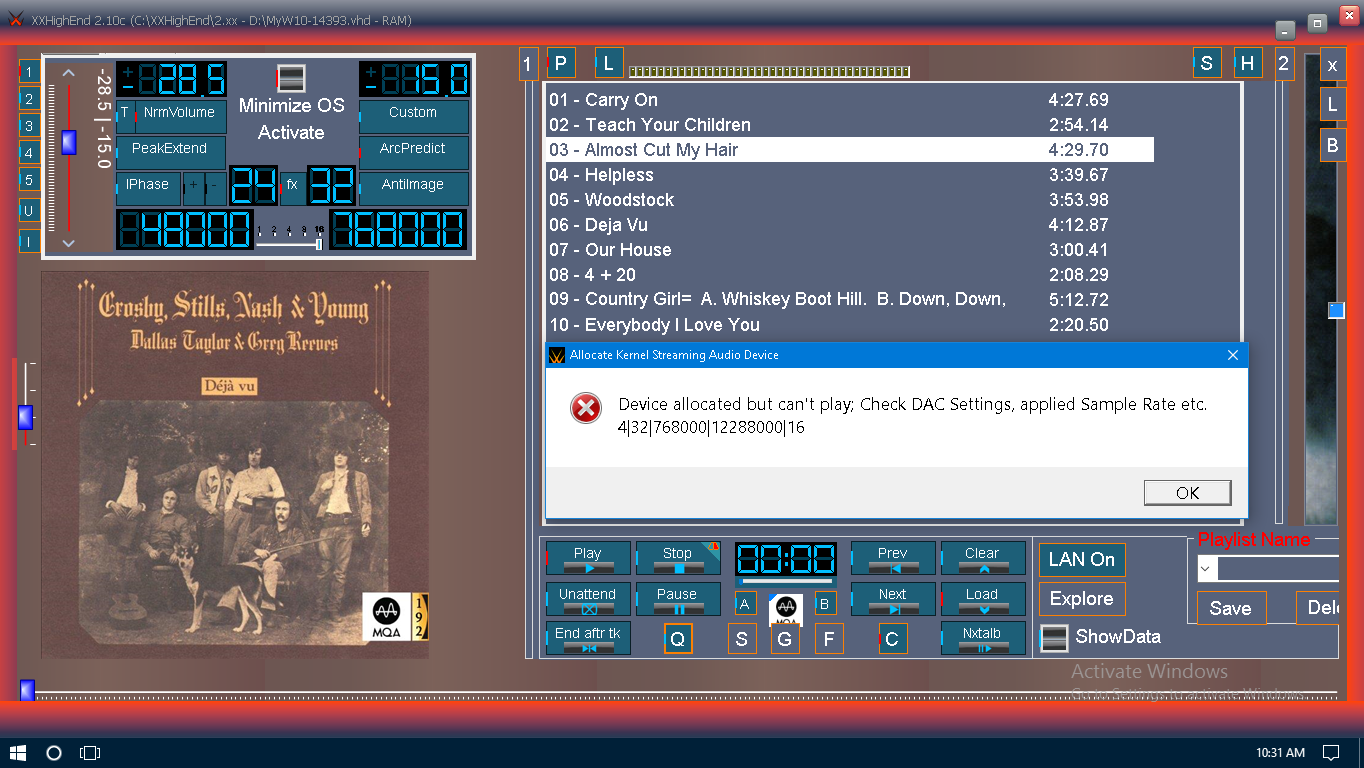Click the T button beside NrmVolume
This screenshot has height=768, width=1364.
click(x=125, y=116)
